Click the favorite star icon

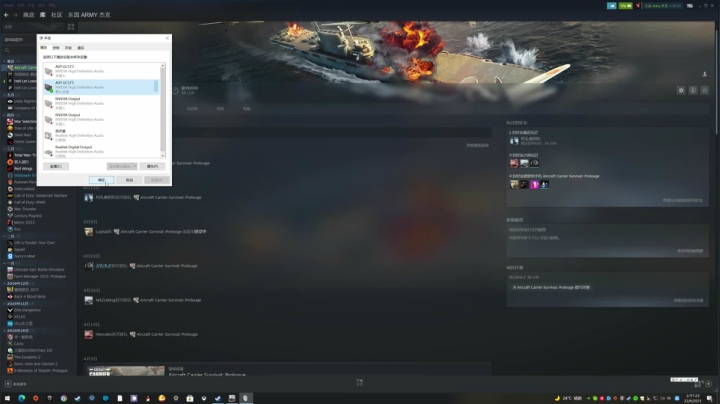click(x=705, y=90)
